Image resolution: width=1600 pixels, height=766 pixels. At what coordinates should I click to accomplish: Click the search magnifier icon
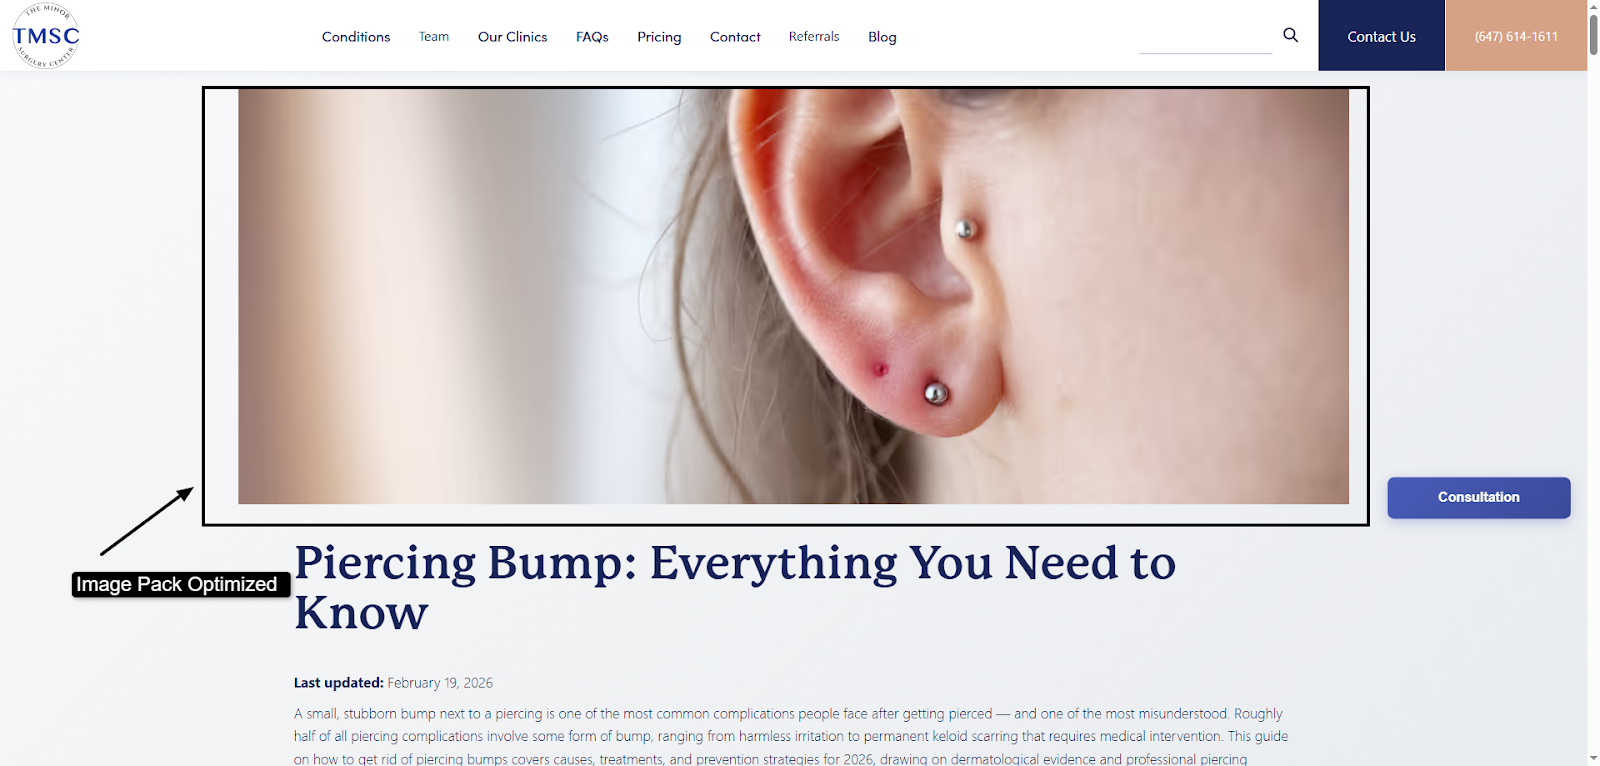(x=1291, y=35)
